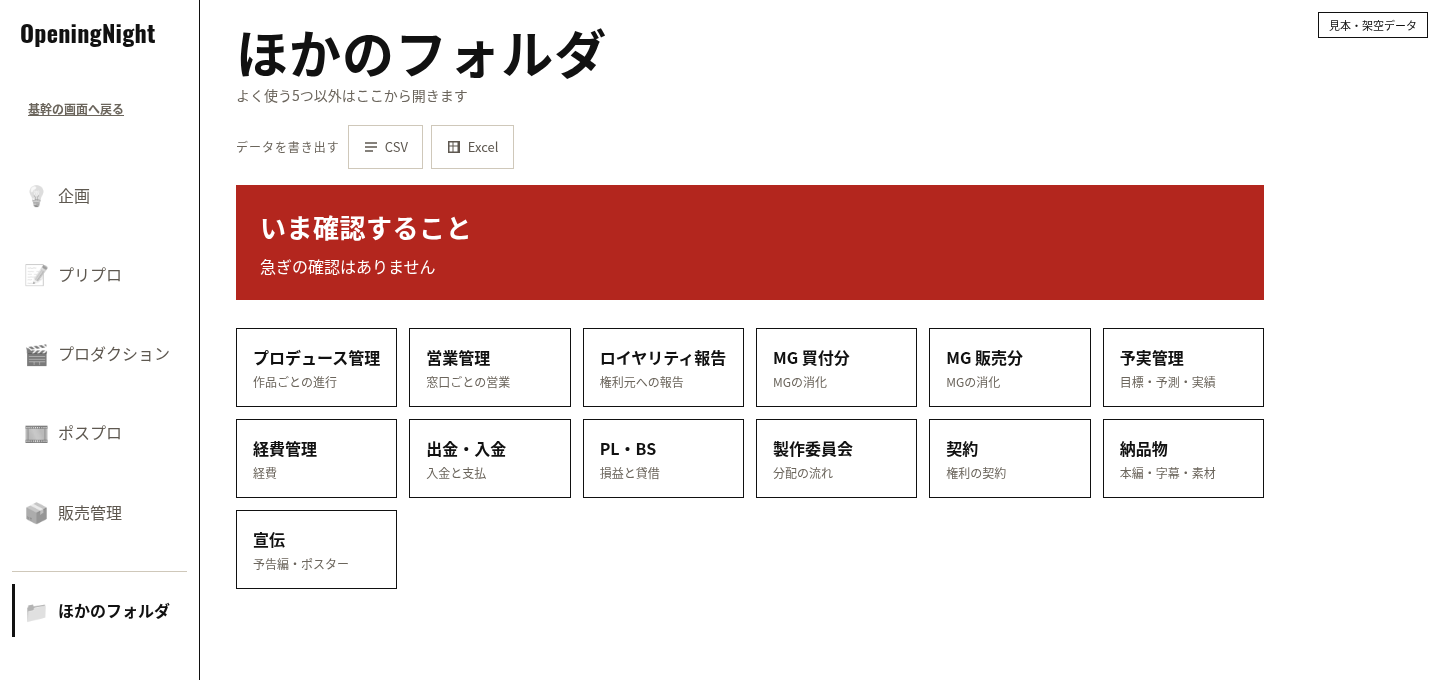Open the 企画 section in sidebar
The image size is (1440, 680).
click(x=99, y=196)
